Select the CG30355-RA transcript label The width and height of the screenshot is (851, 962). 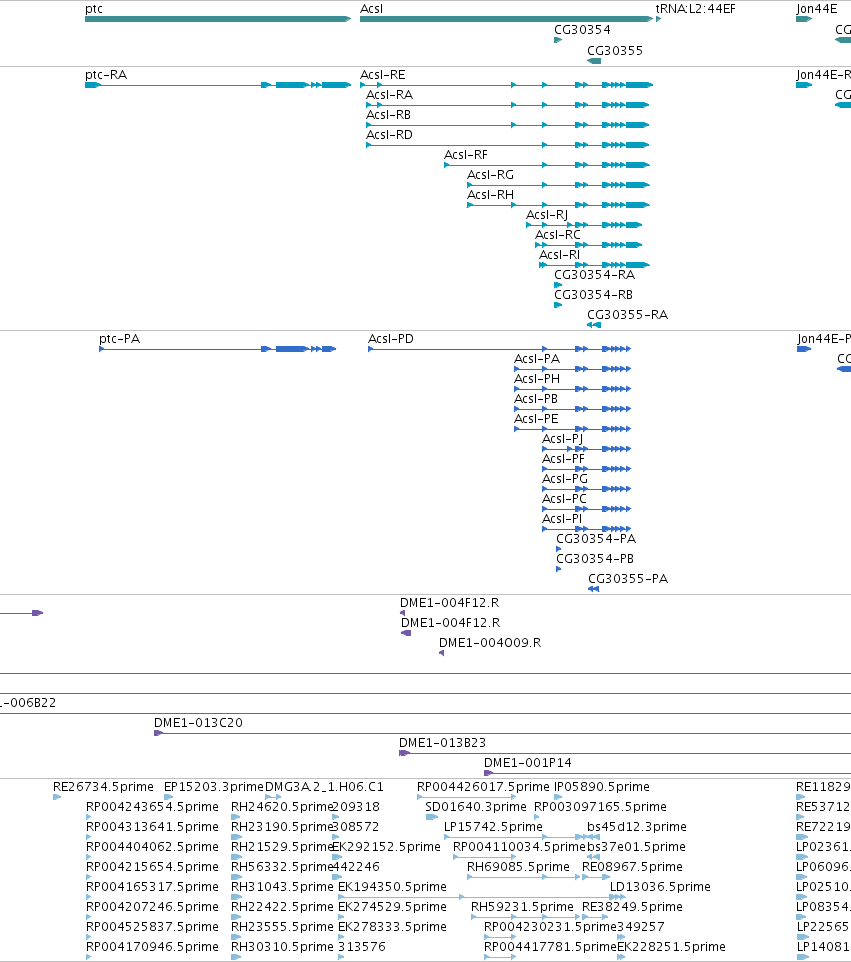(x=627, y=315)
